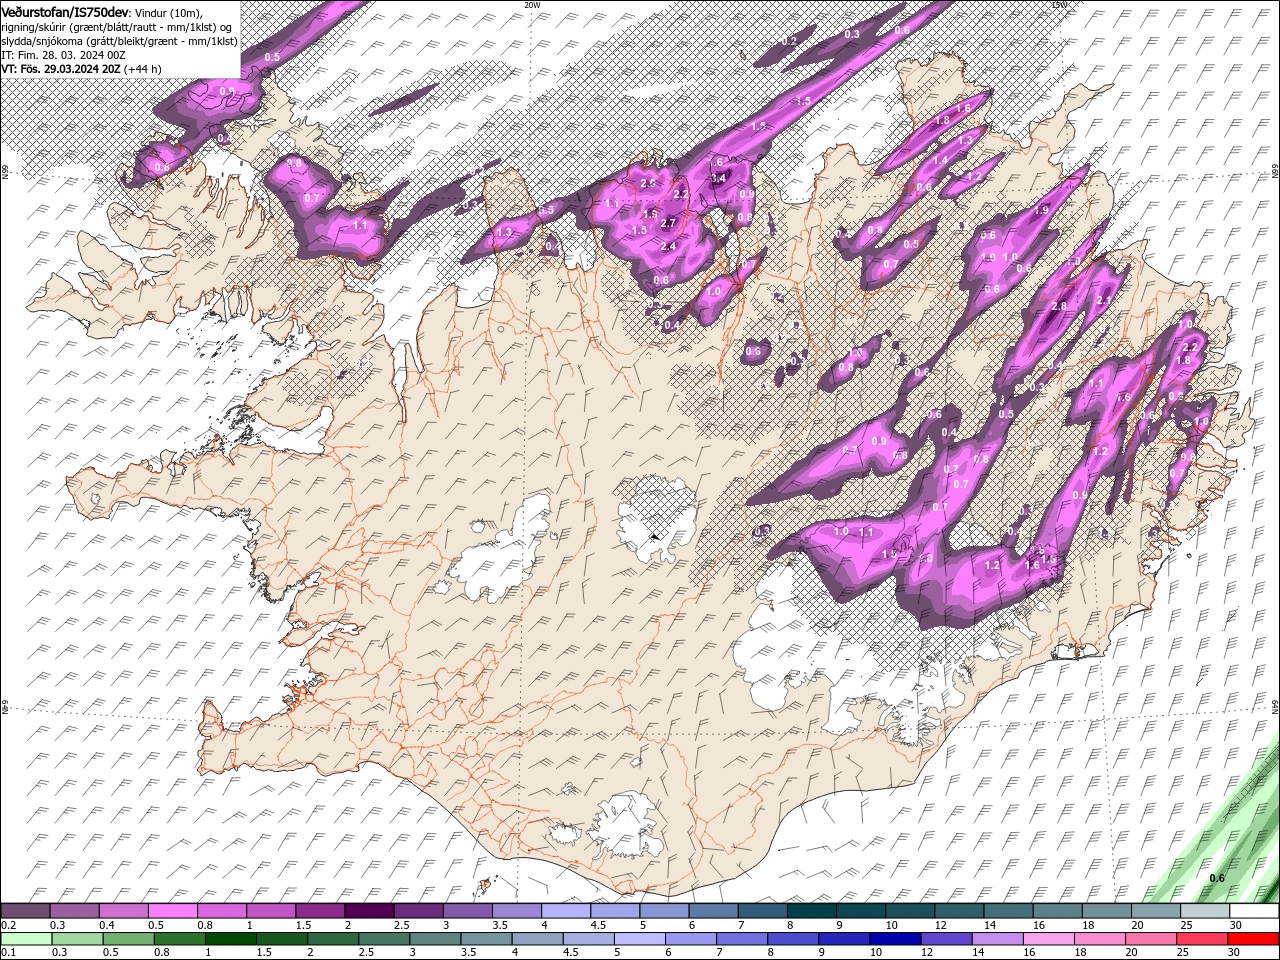Click the black 0.6 rain value over green area
Viewport: 1280px width, 960px height.
(x=1217, y=878)
